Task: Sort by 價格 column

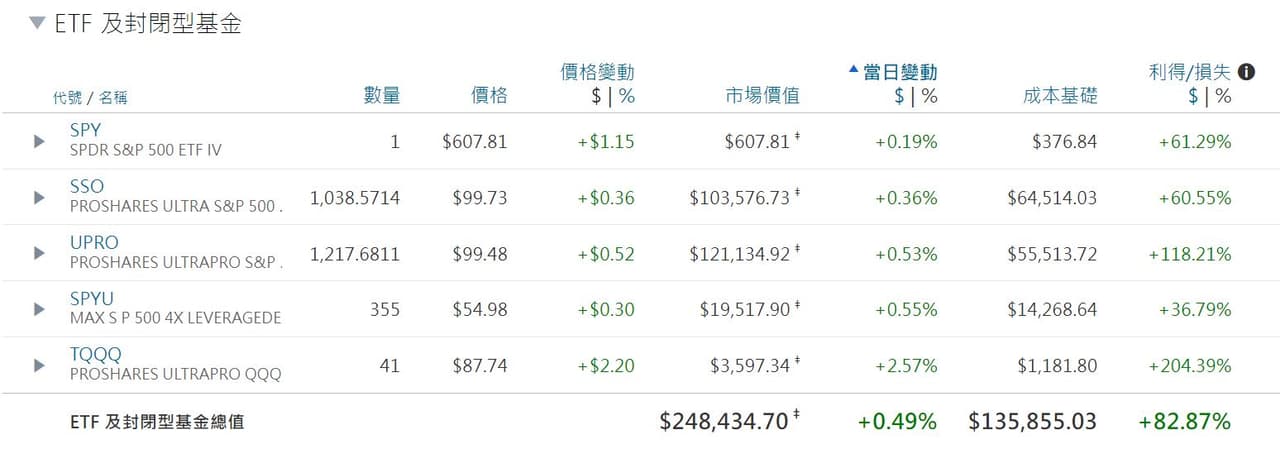Action: click(489, 96)
